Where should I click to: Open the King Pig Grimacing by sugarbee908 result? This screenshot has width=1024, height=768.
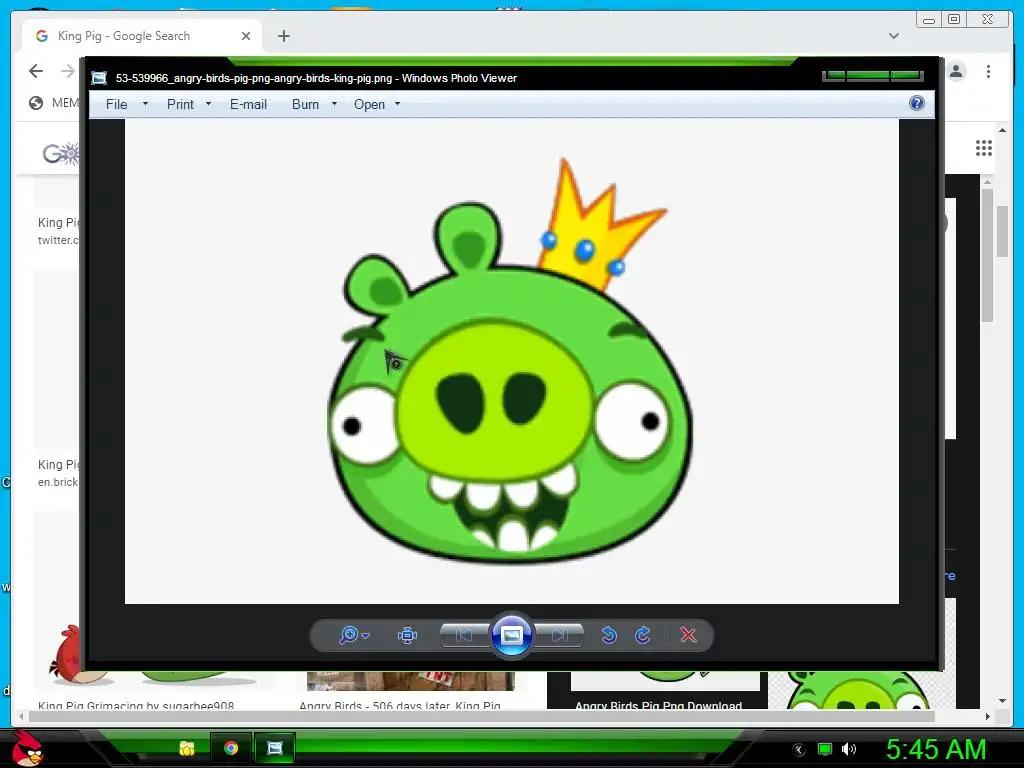click(x=136, y=705)
